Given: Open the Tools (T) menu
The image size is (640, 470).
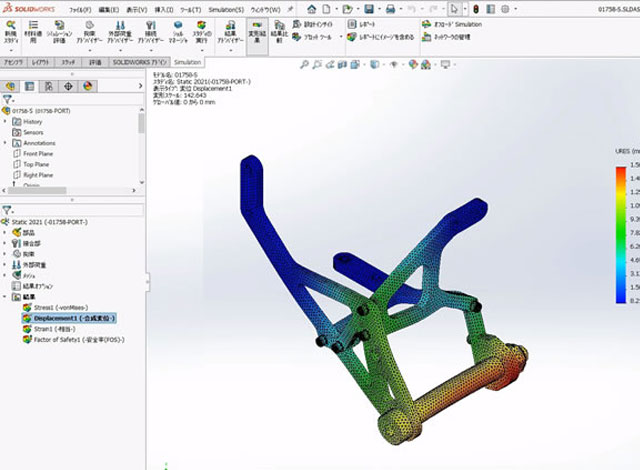Looking at the screenshot, I should tap(191, 9).
